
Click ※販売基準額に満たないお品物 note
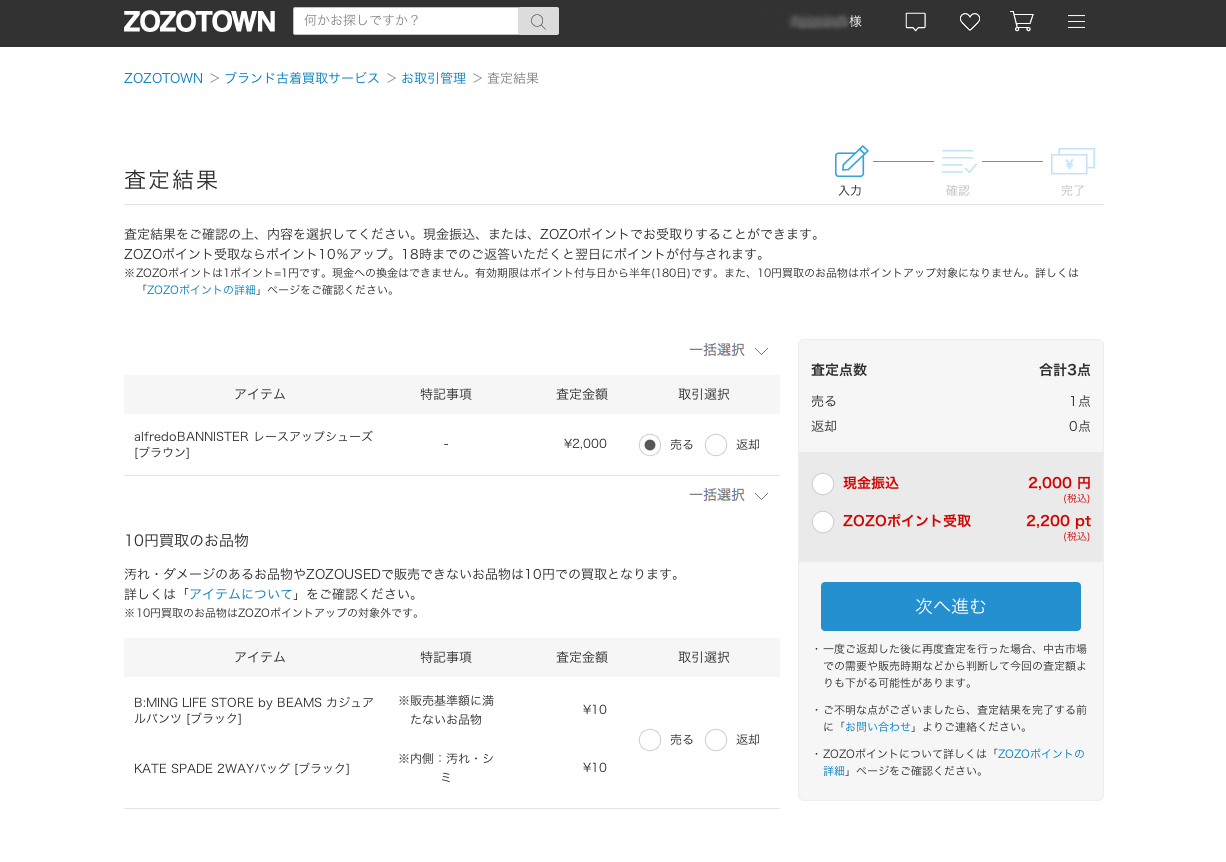pos(446,710)
